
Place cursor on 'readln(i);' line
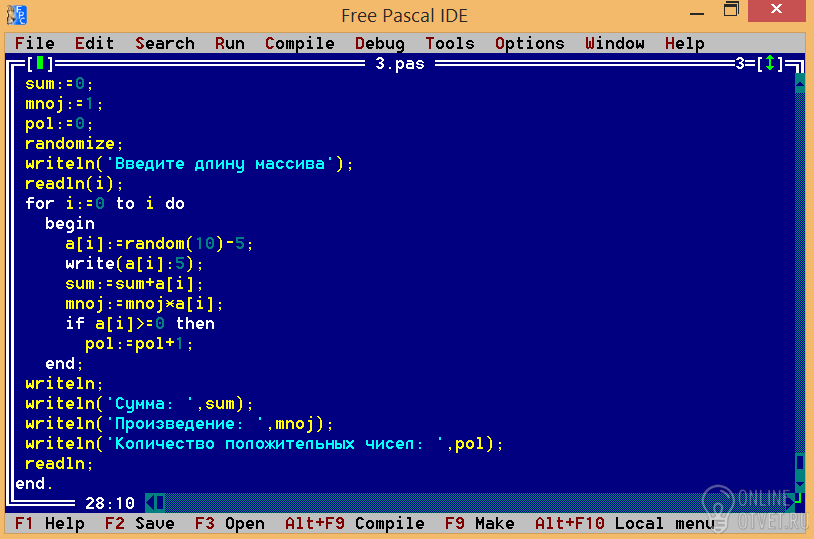click(74, 183)
